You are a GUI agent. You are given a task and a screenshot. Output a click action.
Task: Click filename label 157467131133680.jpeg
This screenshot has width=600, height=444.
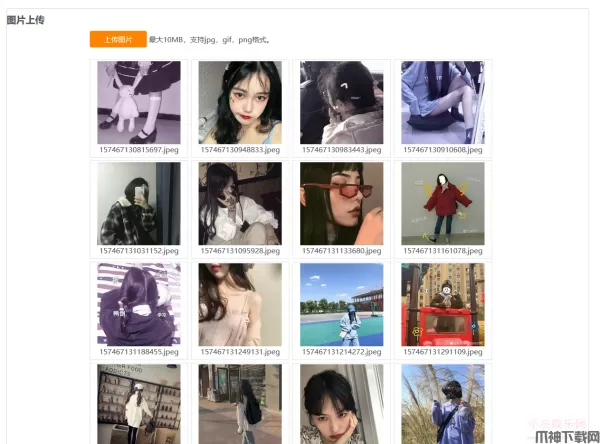[341, 251]
